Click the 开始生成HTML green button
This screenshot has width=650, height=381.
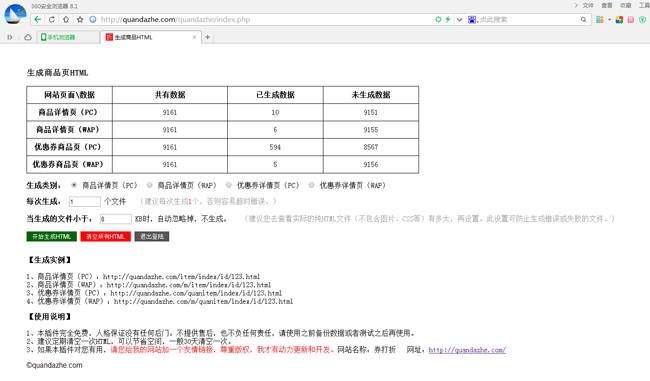(51, 237)
